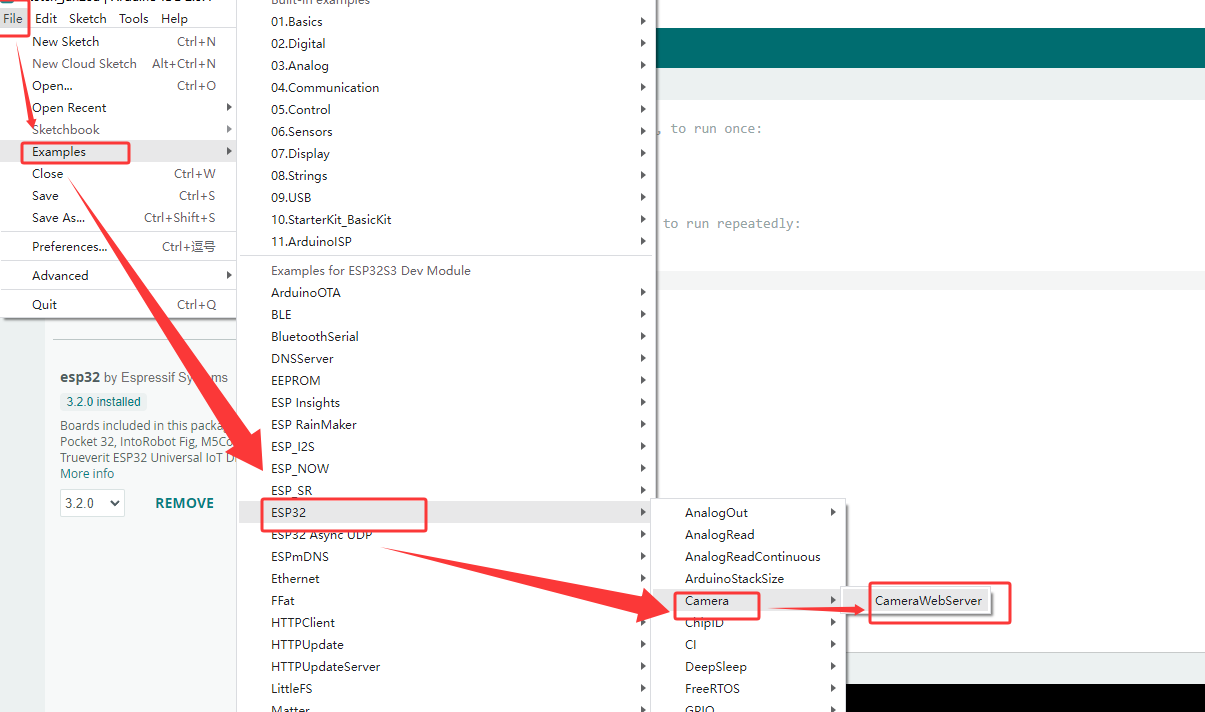Viewport: 1205px width, 712px height.
Task: Expand the Advanced submenu
Action: tap(119, 276)
